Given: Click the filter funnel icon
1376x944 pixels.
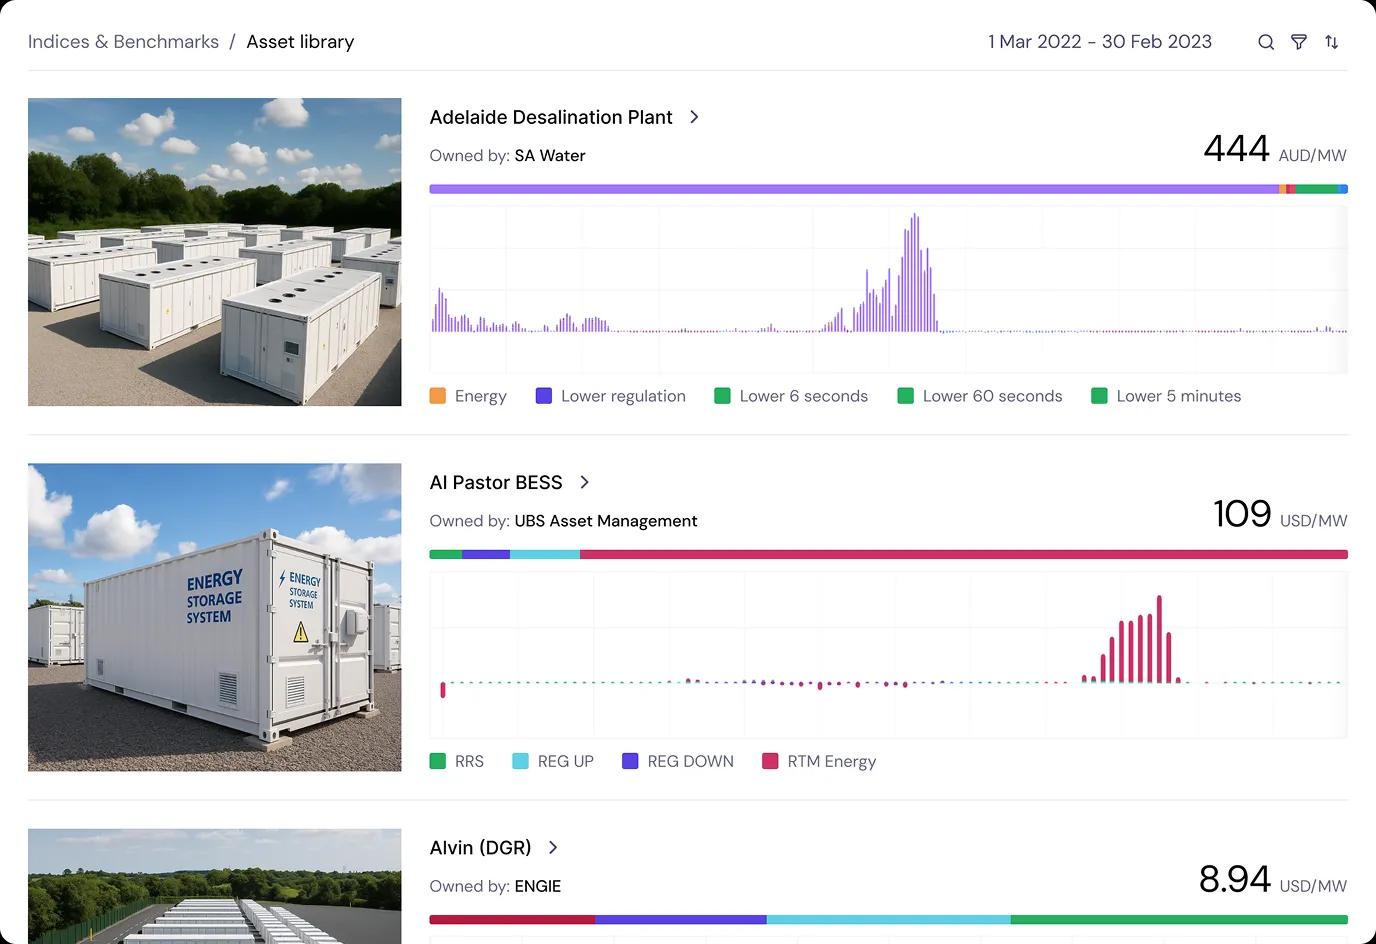Looking at the screenshot, I should coord(1298,42).
